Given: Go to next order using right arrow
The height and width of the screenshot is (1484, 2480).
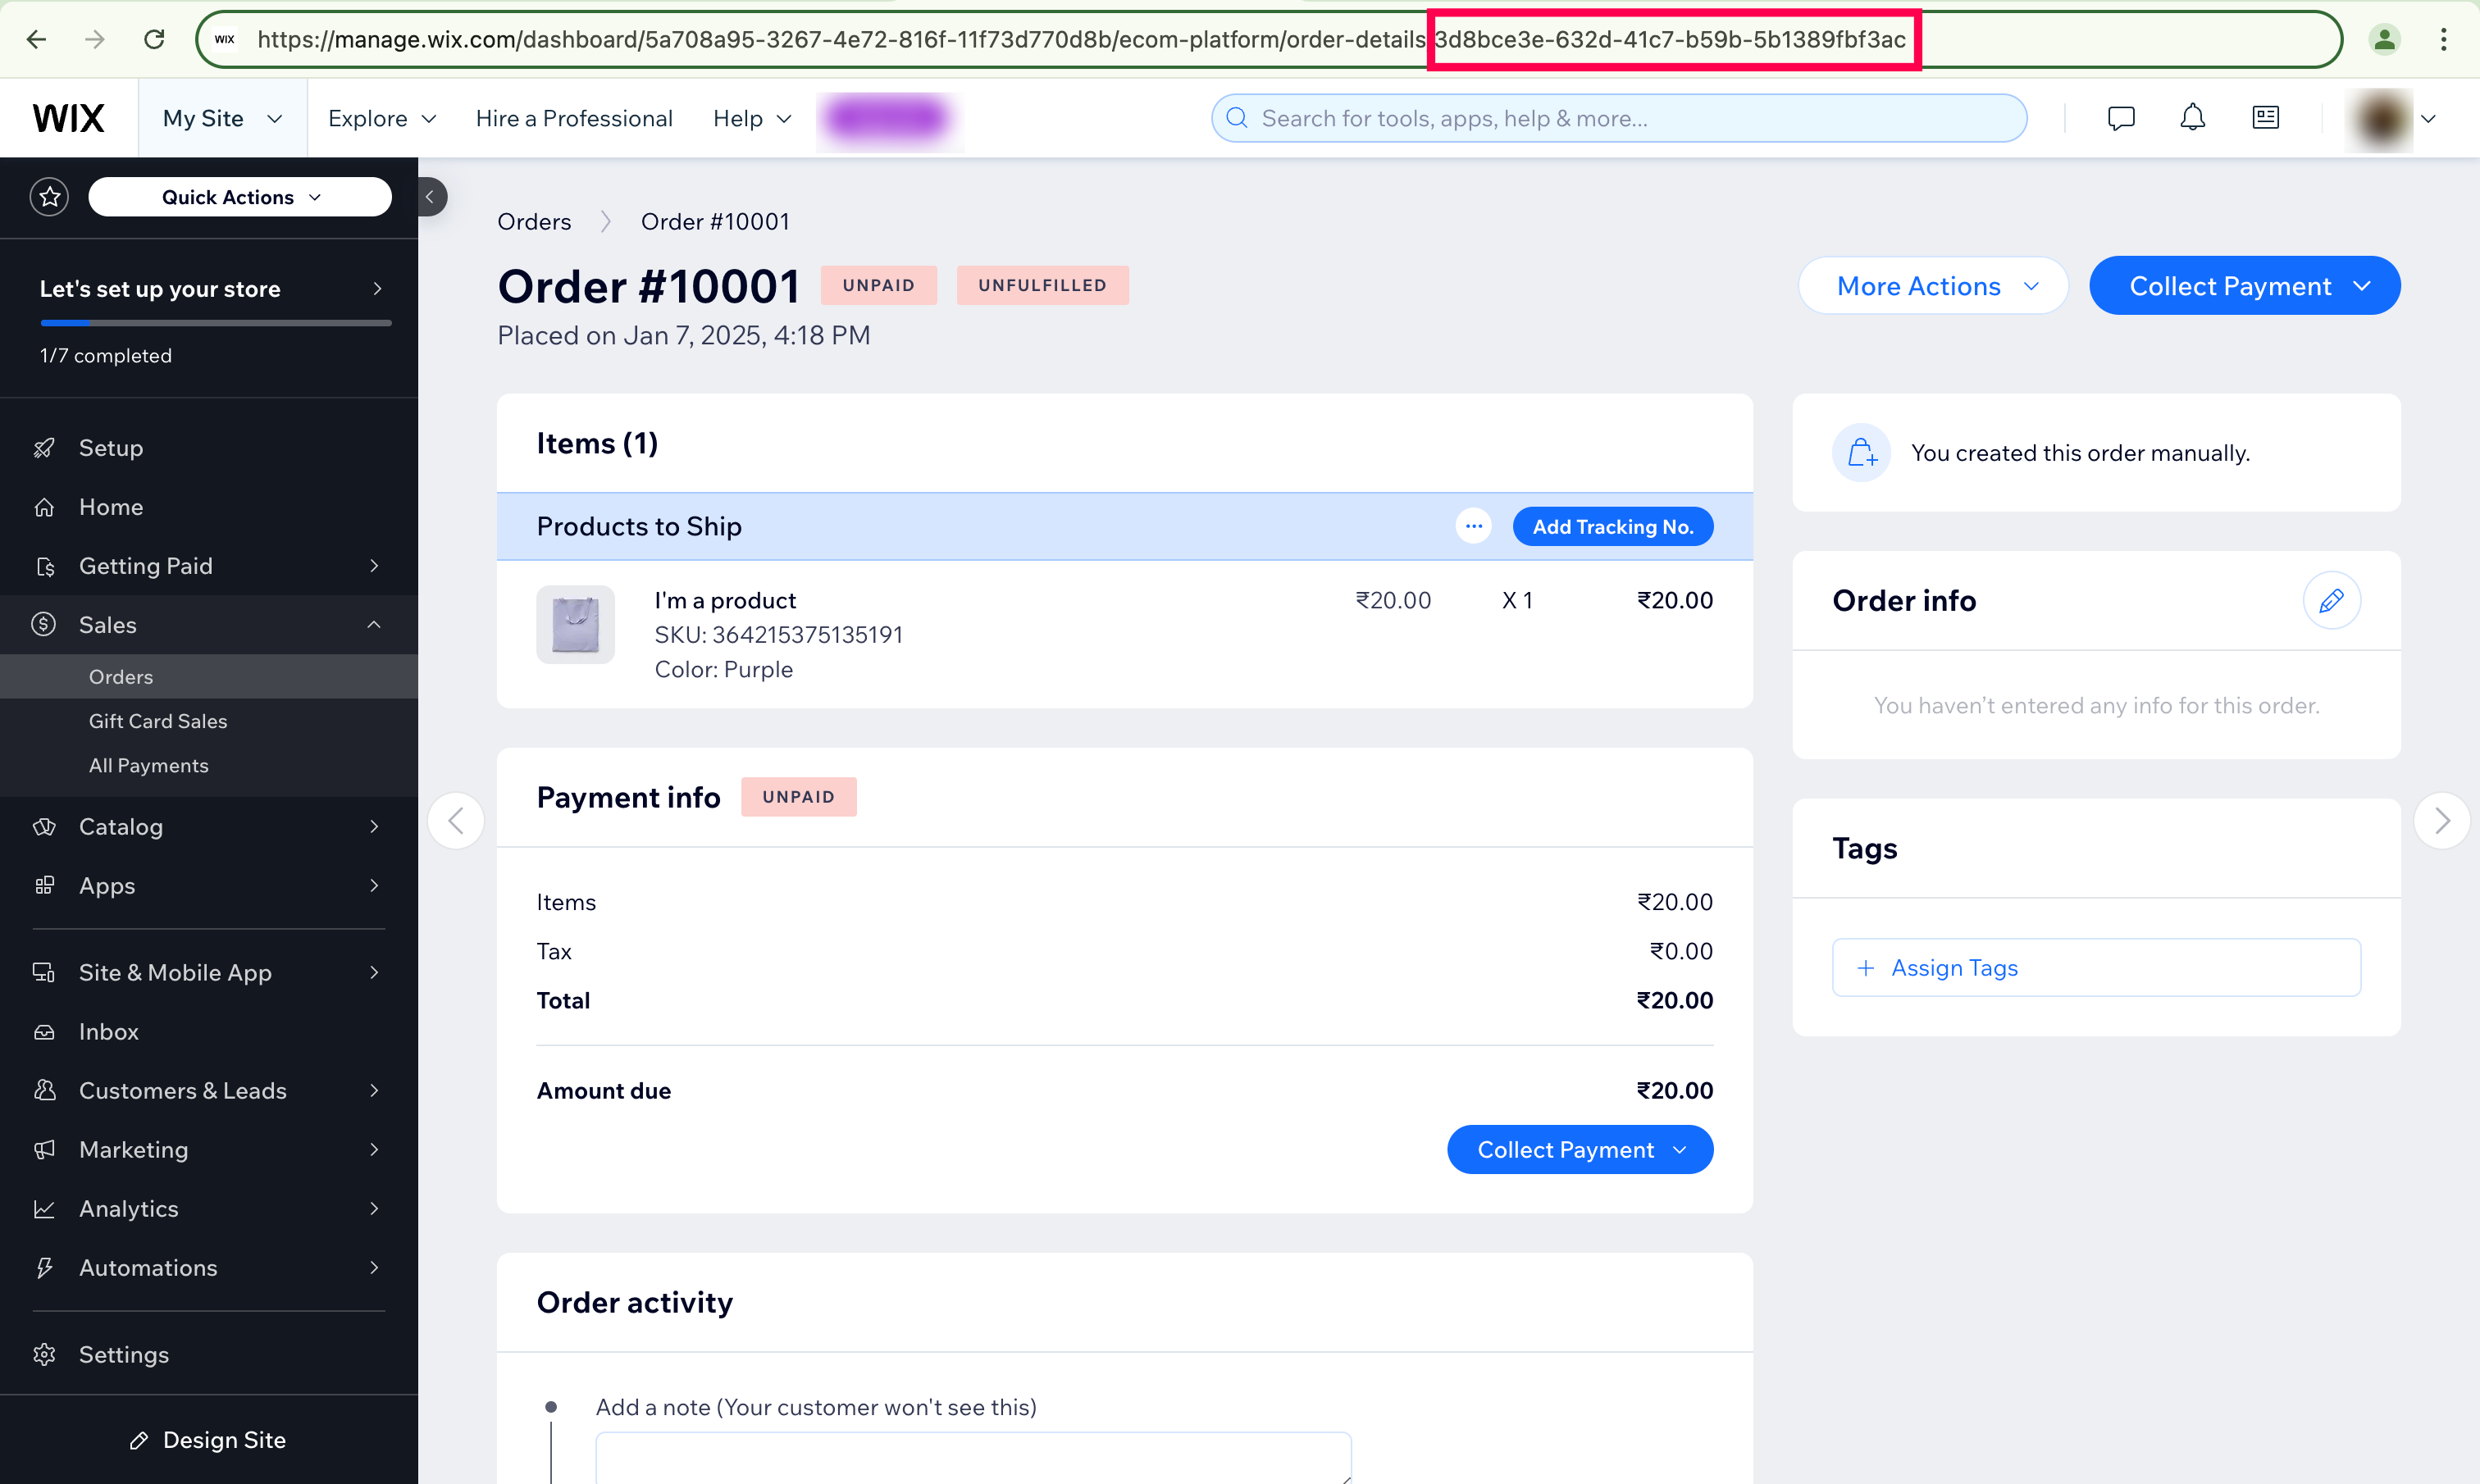Looking at the screenshot, I should coord(2441,821).
